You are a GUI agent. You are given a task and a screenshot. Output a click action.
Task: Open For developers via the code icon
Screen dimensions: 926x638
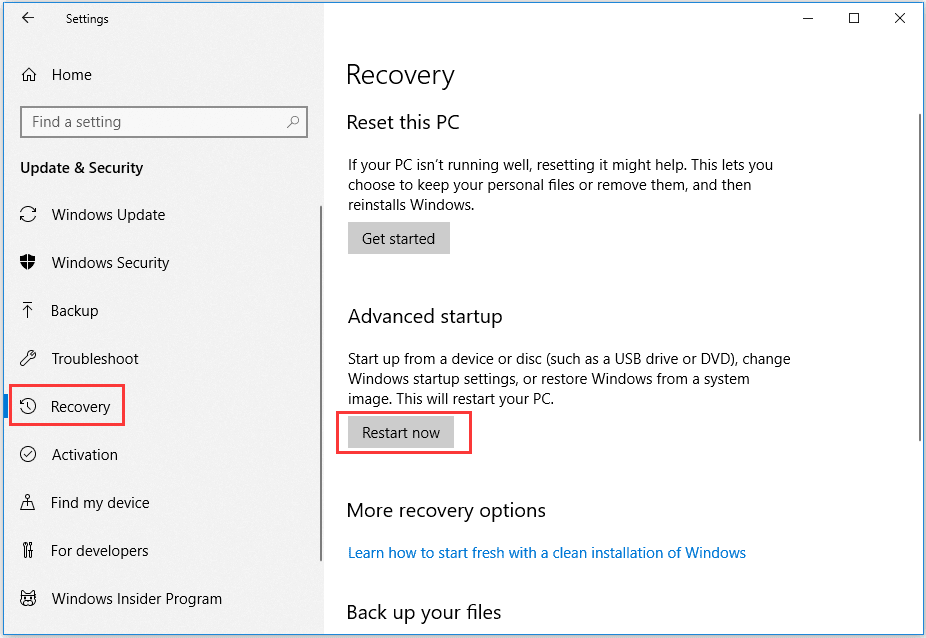coord(28,551)
